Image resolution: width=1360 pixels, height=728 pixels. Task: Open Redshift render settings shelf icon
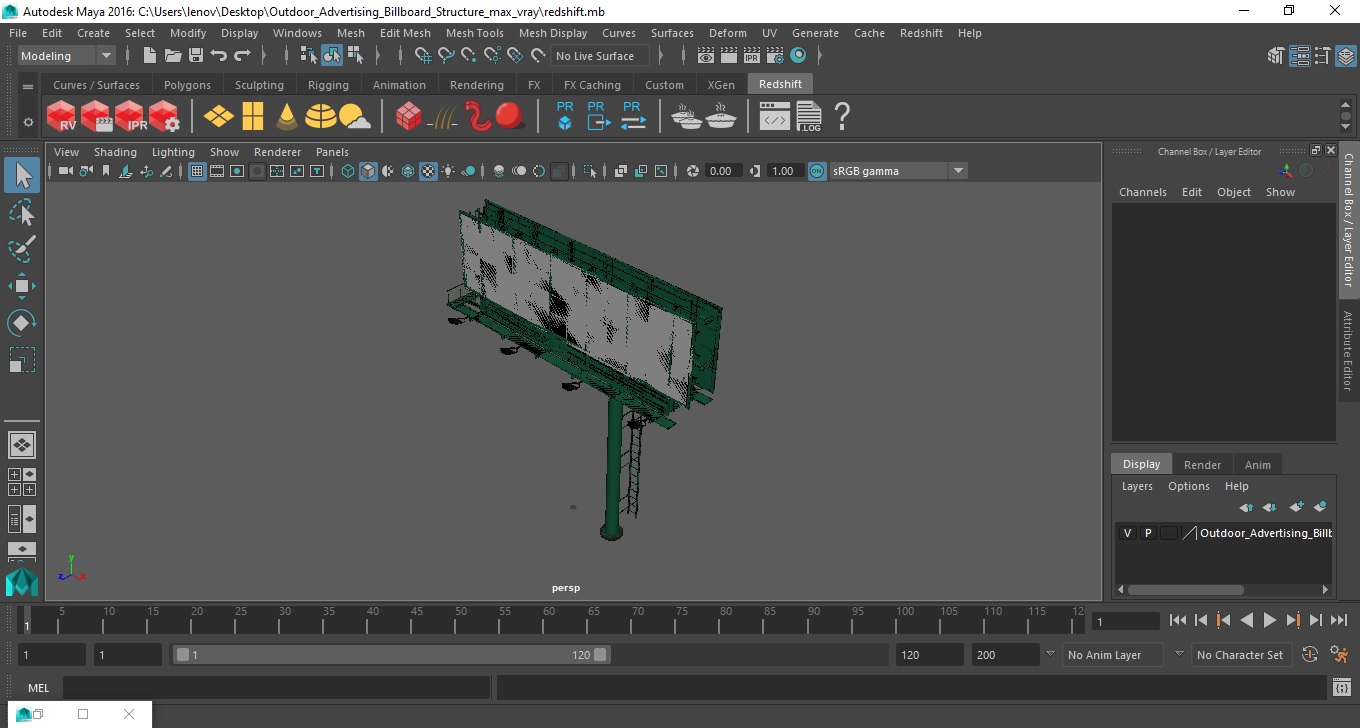click(x=164, y=117)
